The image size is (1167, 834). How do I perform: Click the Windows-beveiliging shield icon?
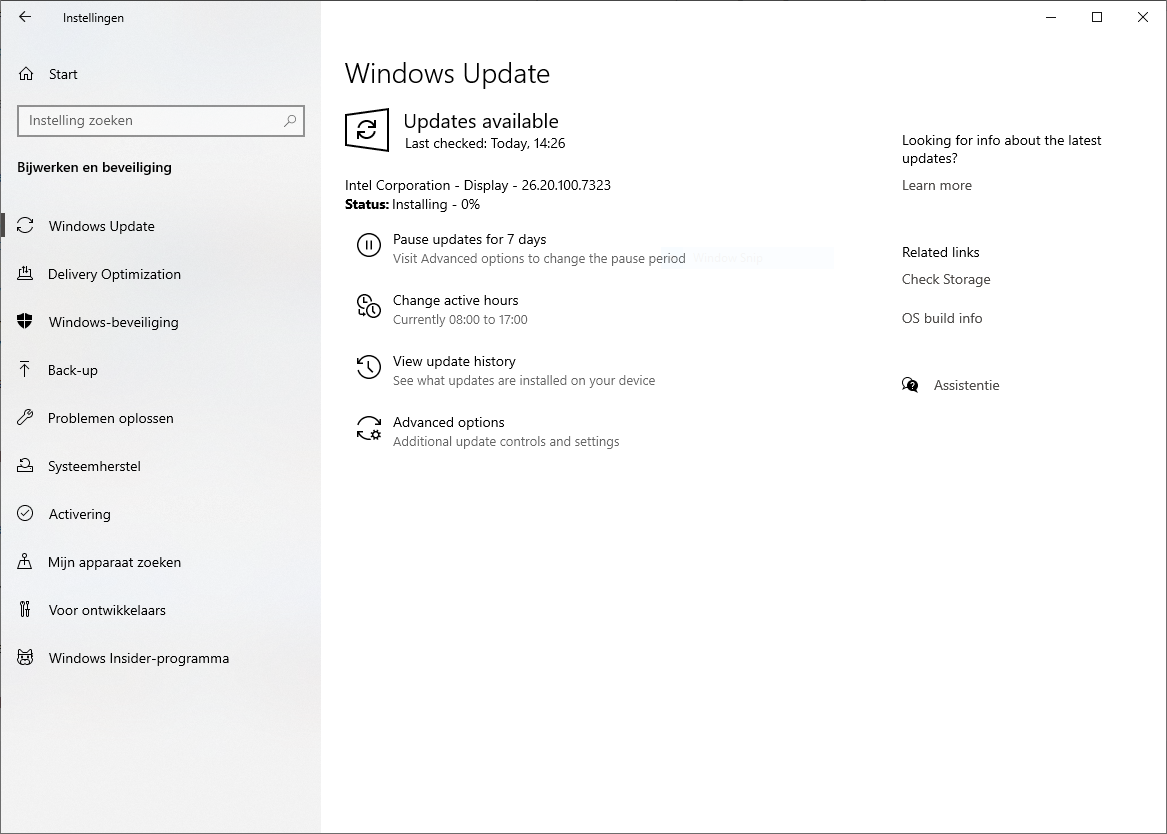[x=25, y=321]
